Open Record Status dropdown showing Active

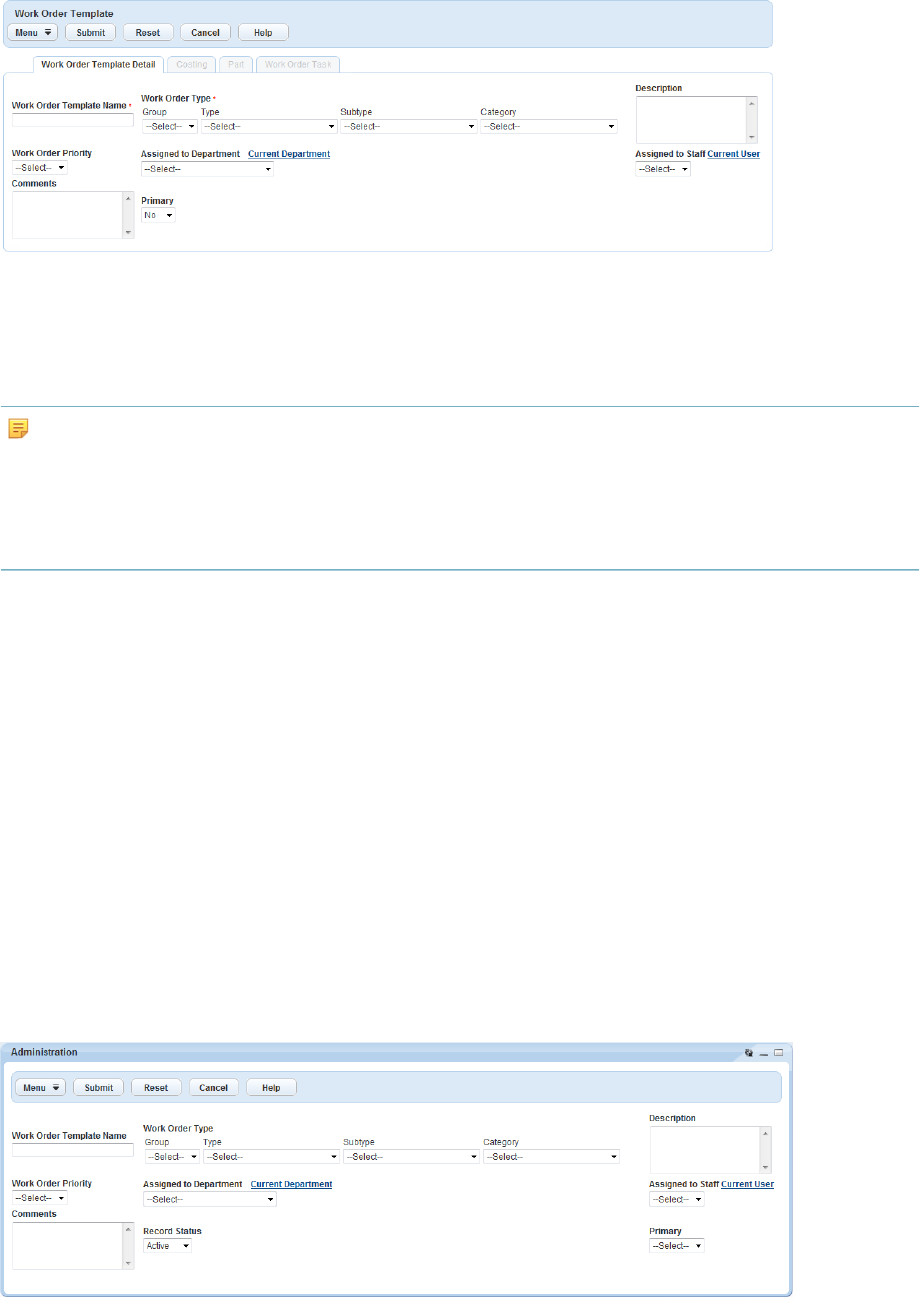(x=167, y=1246)
